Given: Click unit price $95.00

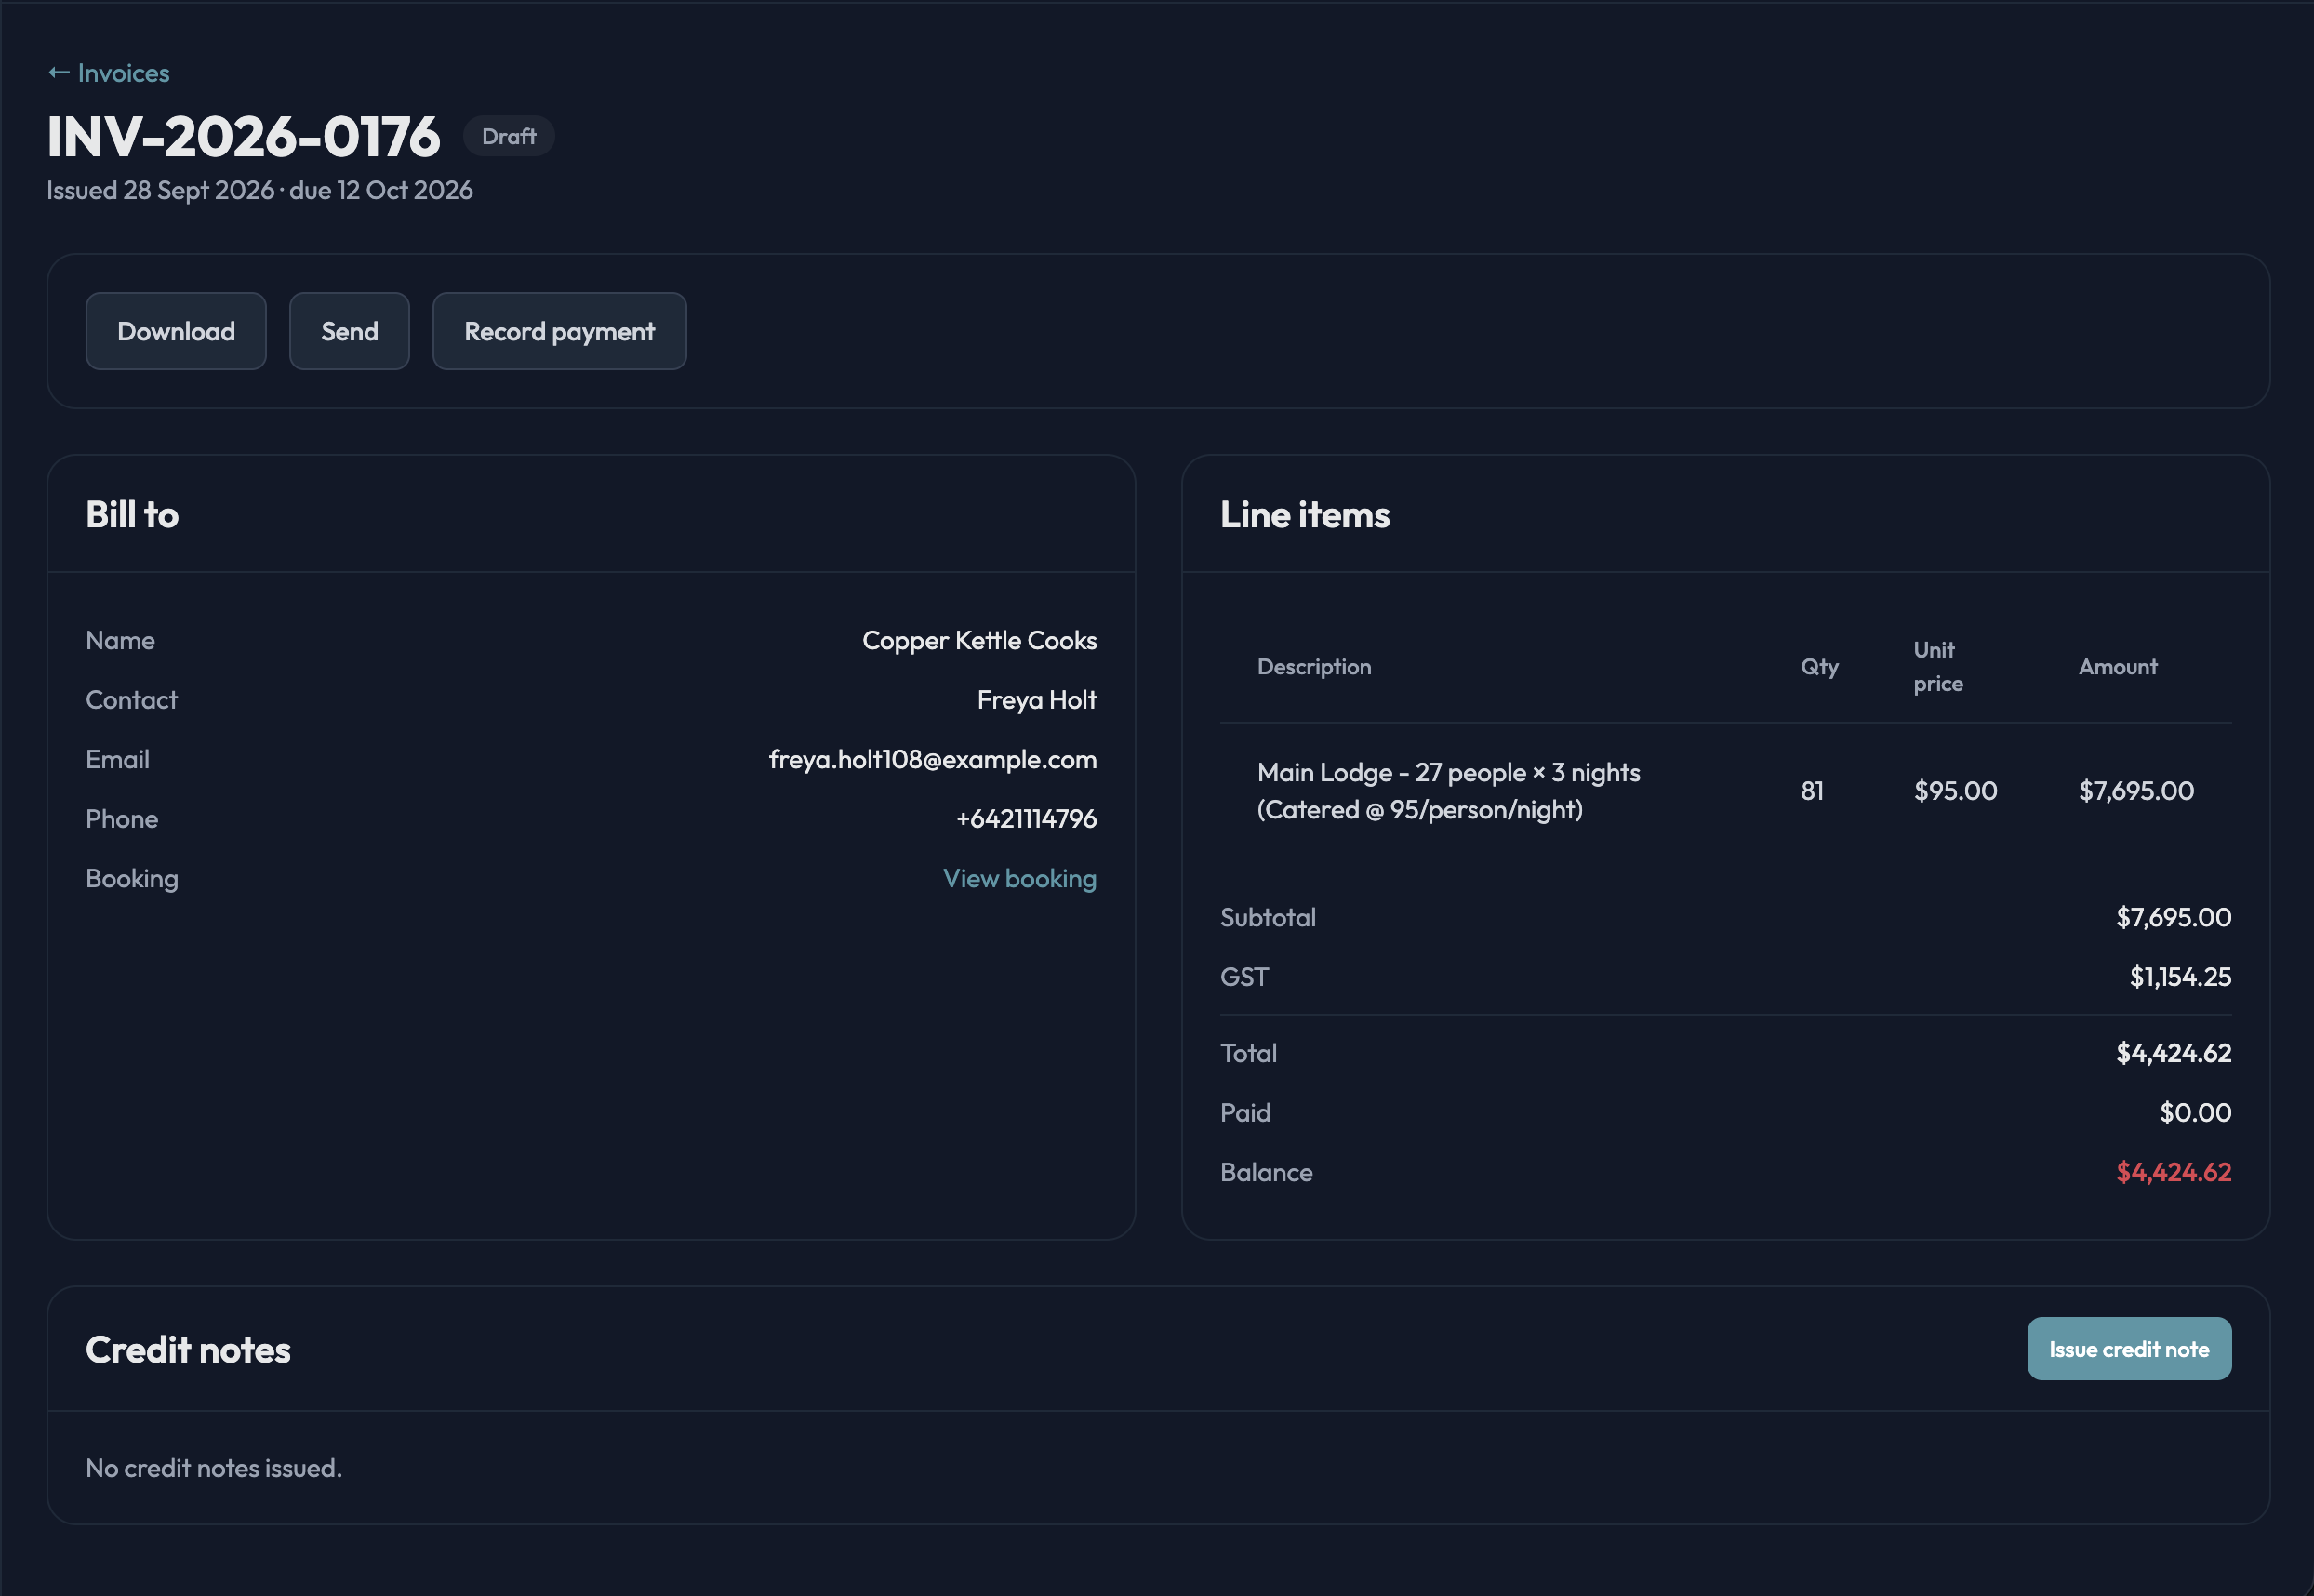Looking at the screenshot, I should point(1955,791).
